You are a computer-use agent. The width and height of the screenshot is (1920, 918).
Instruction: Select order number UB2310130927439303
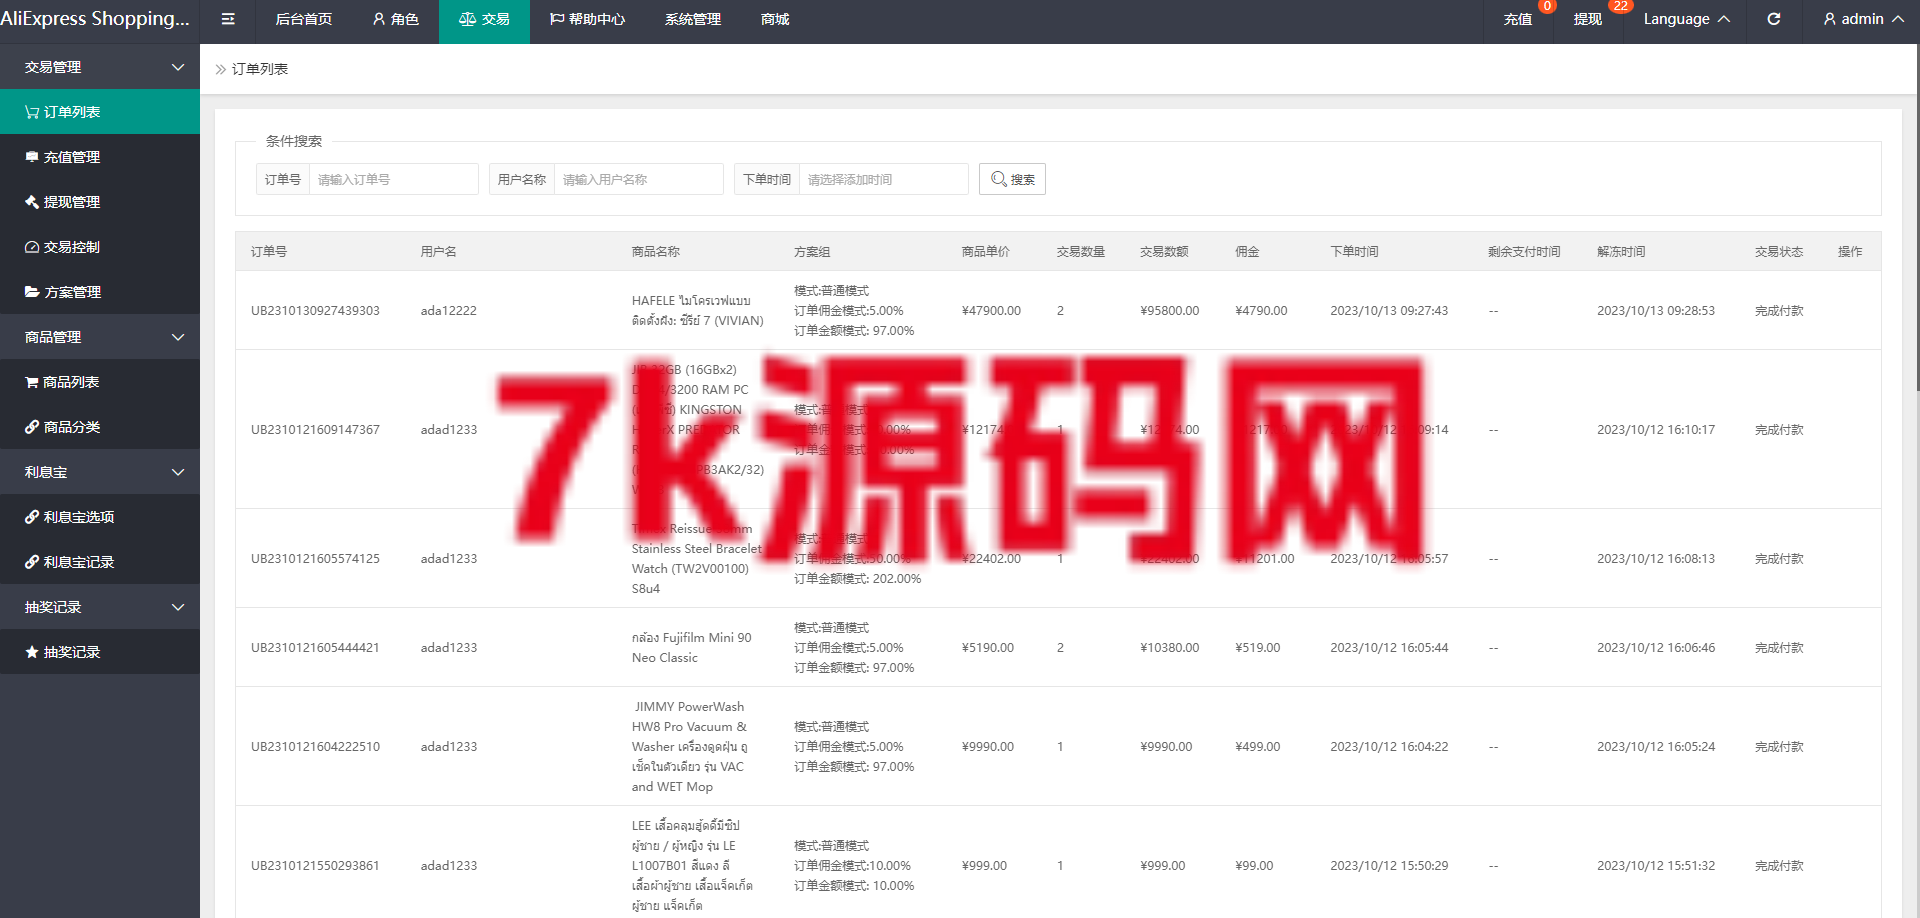click(x=315, y=311)
